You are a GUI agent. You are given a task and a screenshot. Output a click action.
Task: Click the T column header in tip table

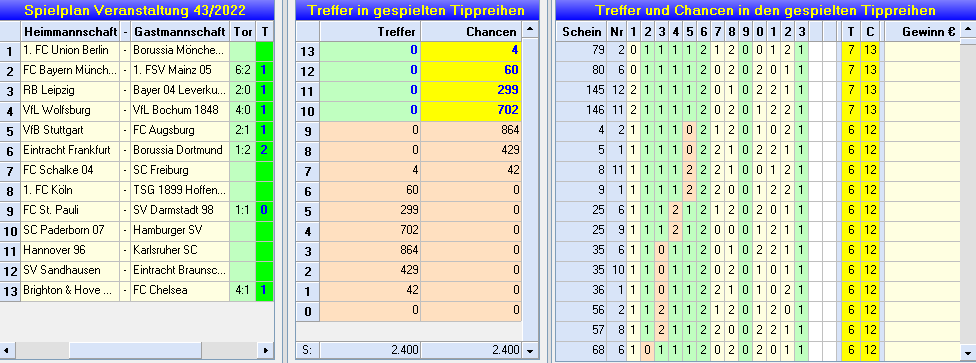click(x=850, y=31)
